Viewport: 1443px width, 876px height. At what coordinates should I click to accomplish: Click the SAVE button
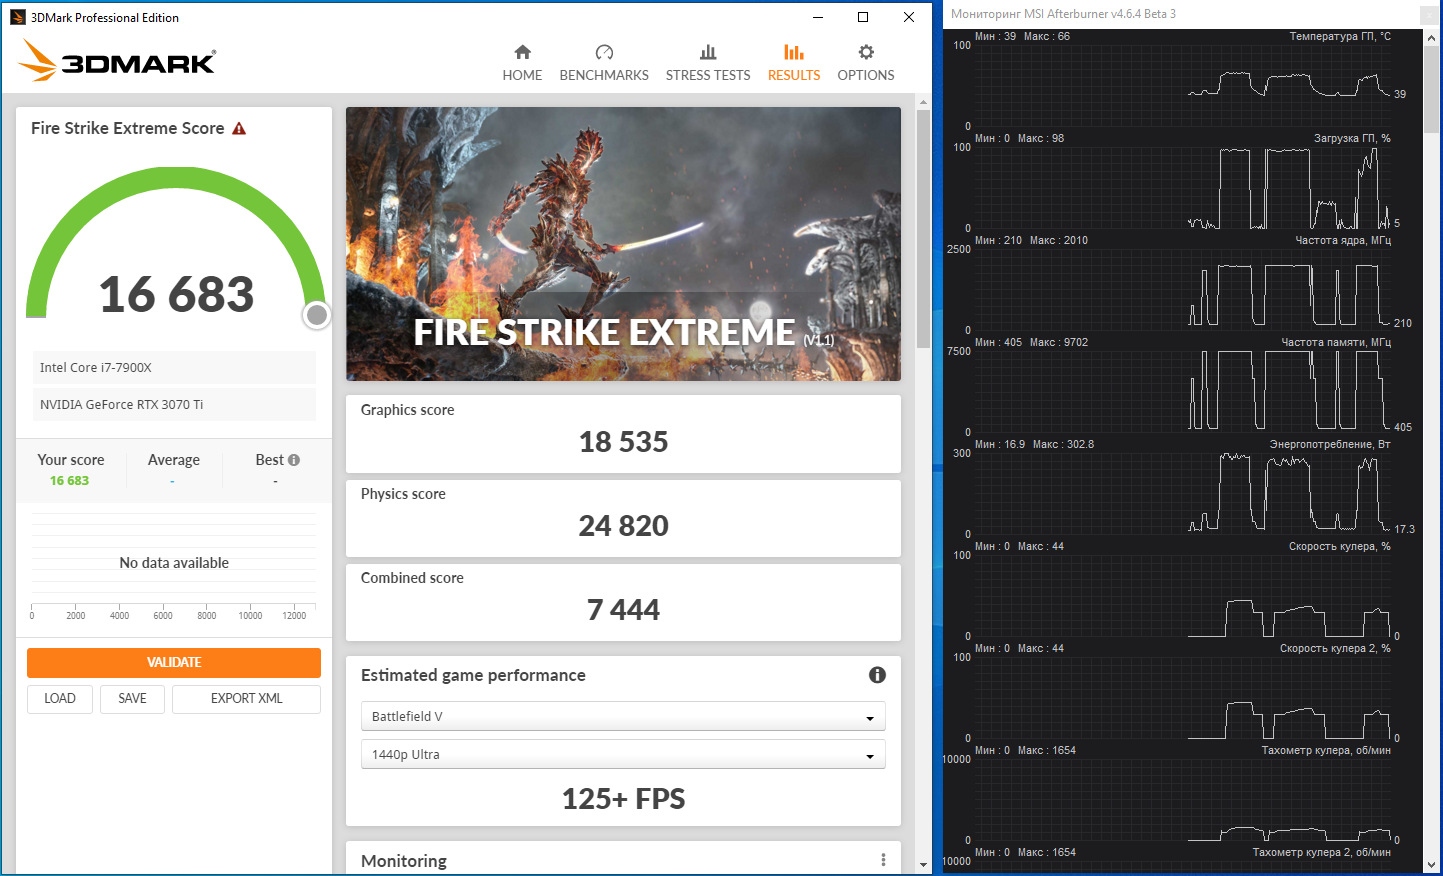(132, 699)
